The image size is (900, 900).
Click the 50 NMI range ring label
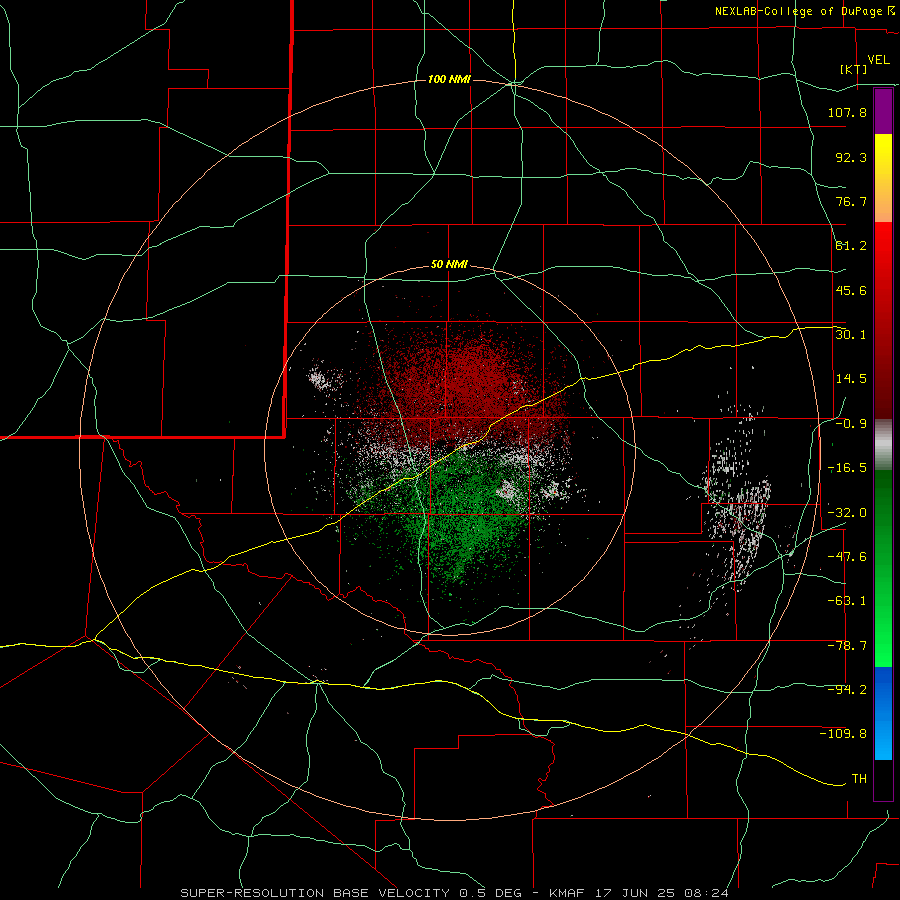(449, 265)
